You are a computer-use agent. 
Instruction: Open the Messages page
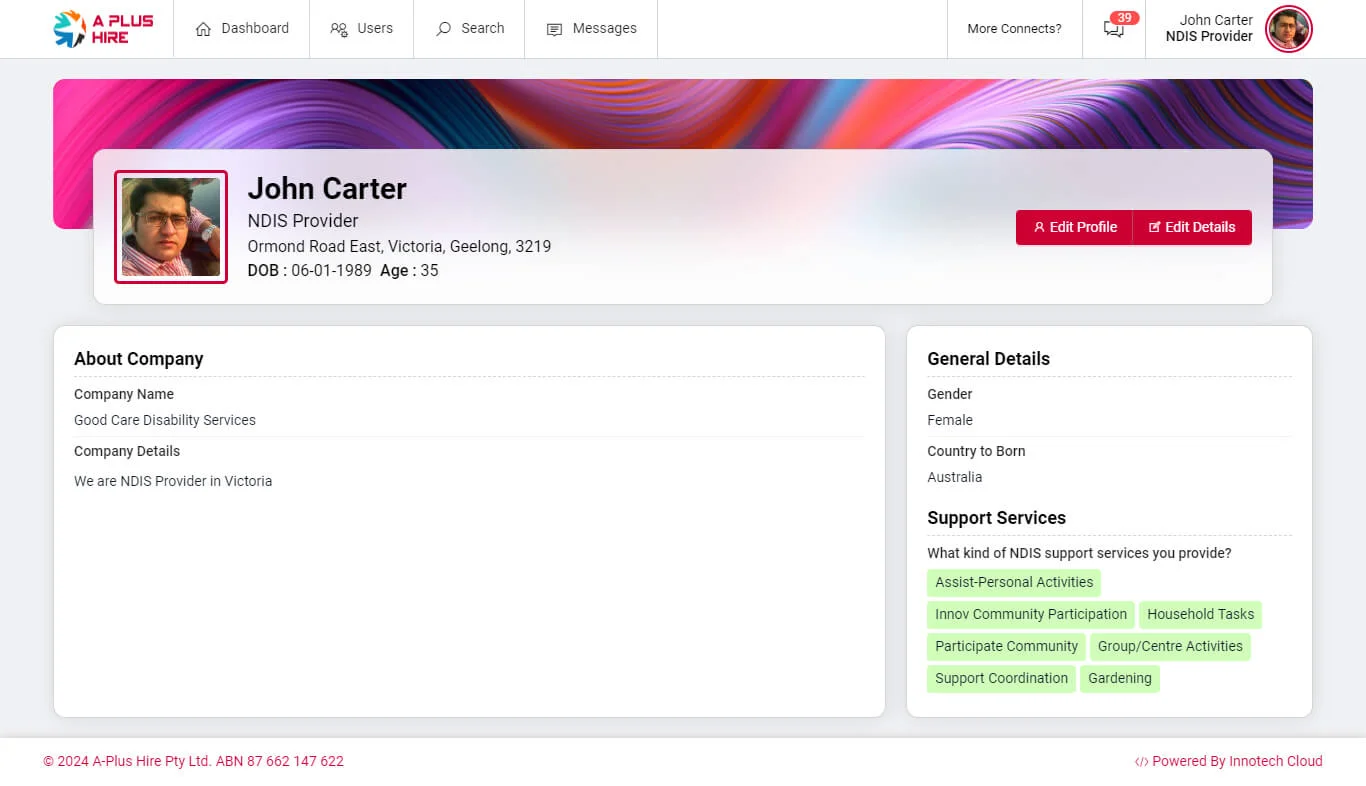pos(604,28)
